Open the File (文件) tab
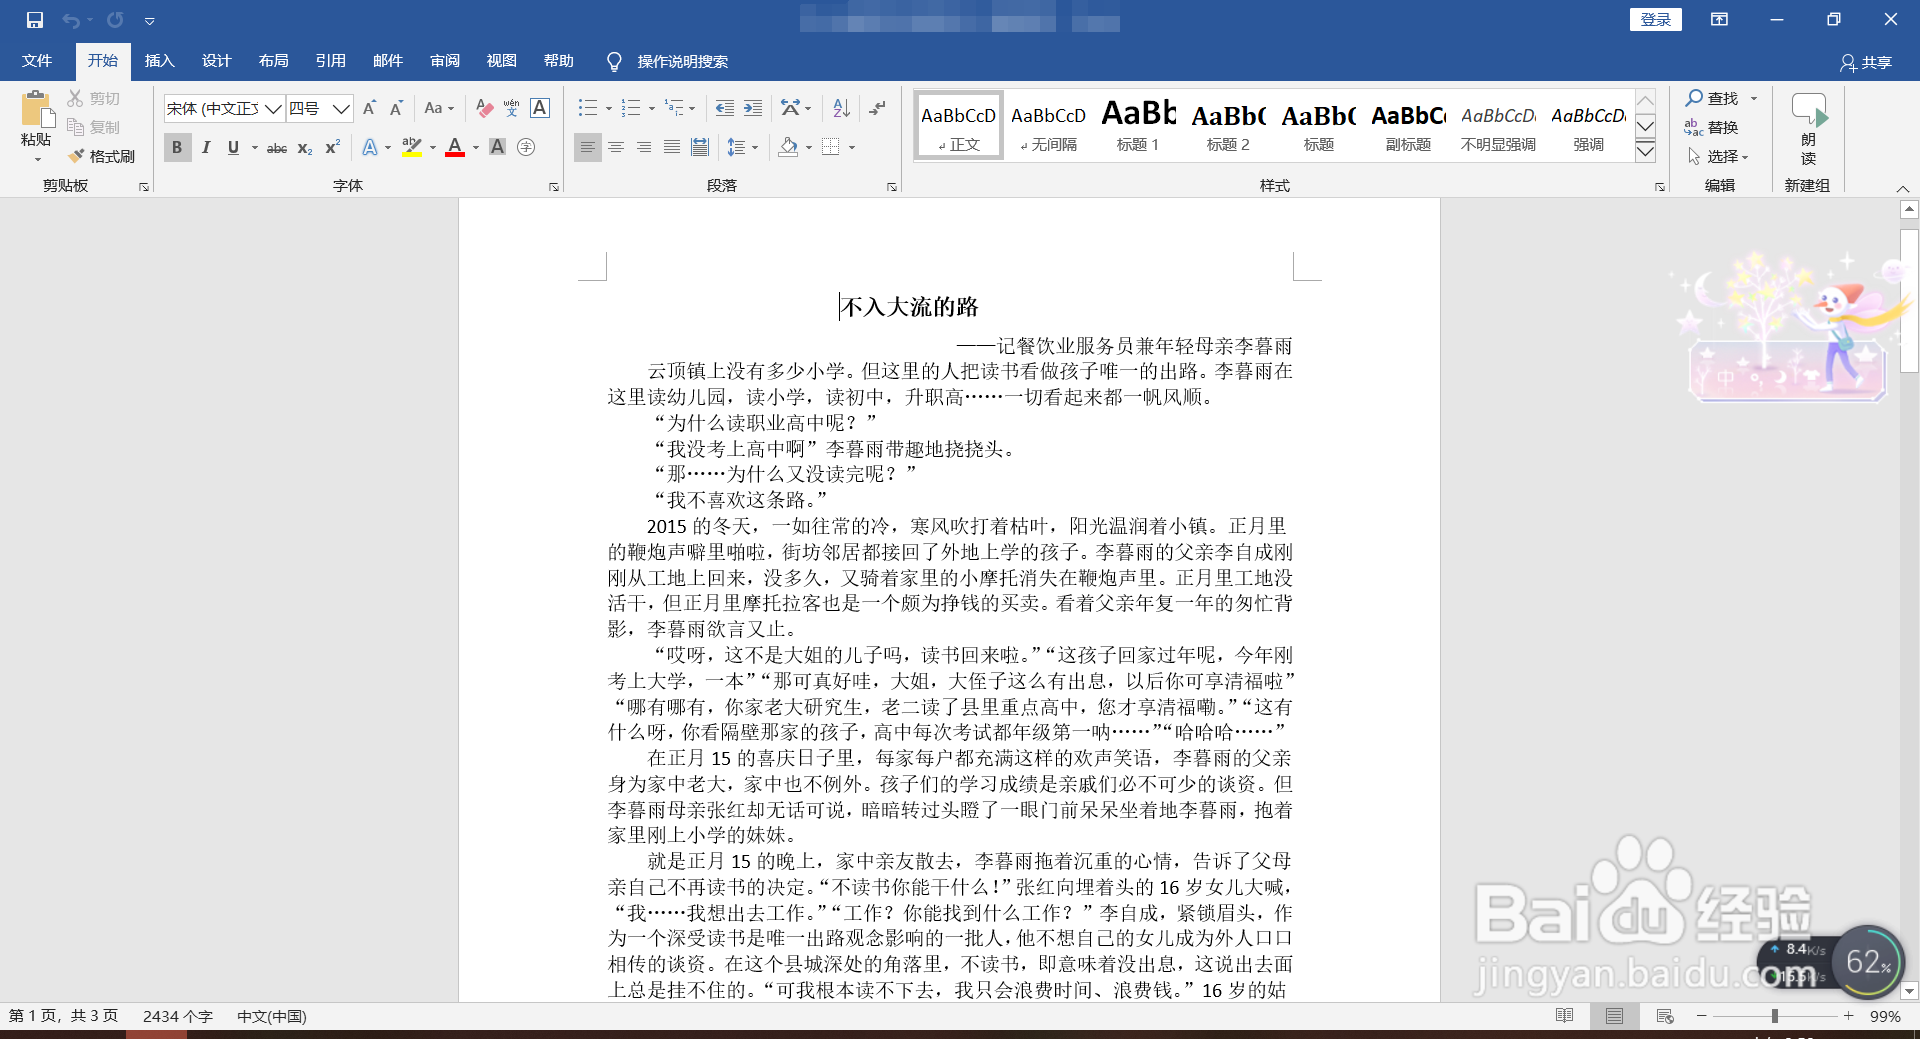The width and height of the screenshot is (1920, 1039). (x=37, y=61)
